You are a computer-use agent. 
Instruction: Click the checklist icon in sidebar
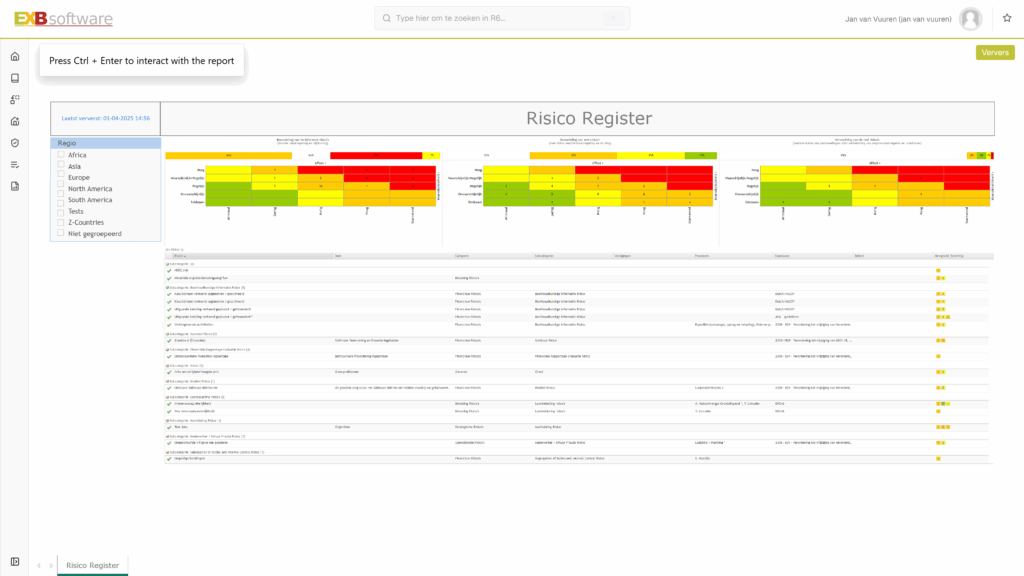[15, 165]
